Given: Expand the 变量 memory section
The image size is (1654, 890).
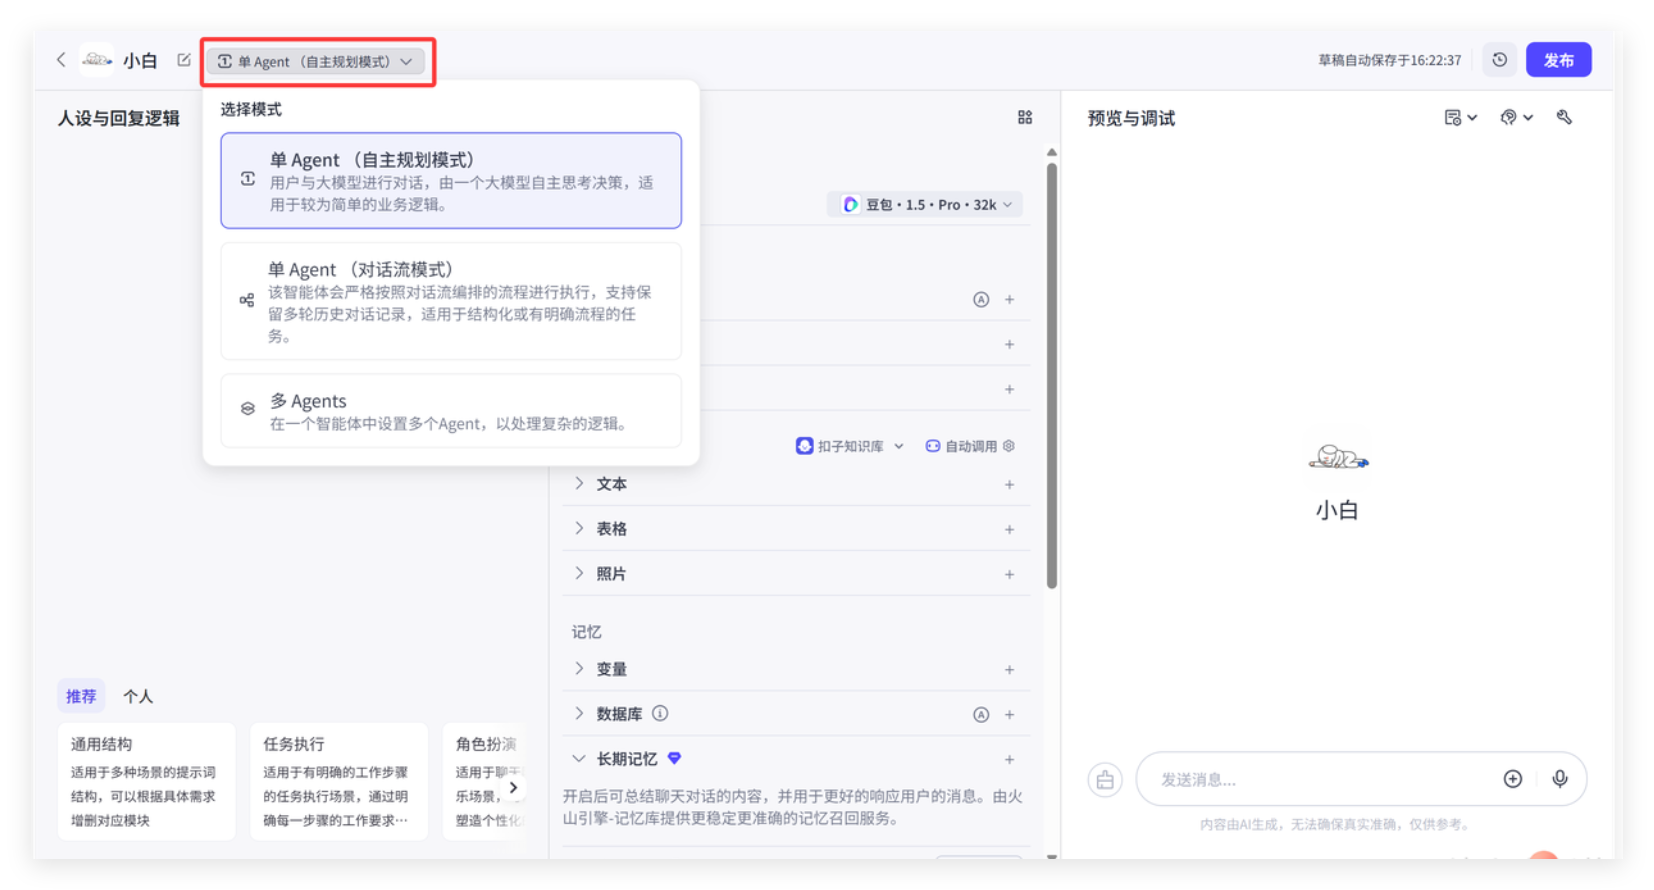Looking at the screenshot, I should [579, 669].
